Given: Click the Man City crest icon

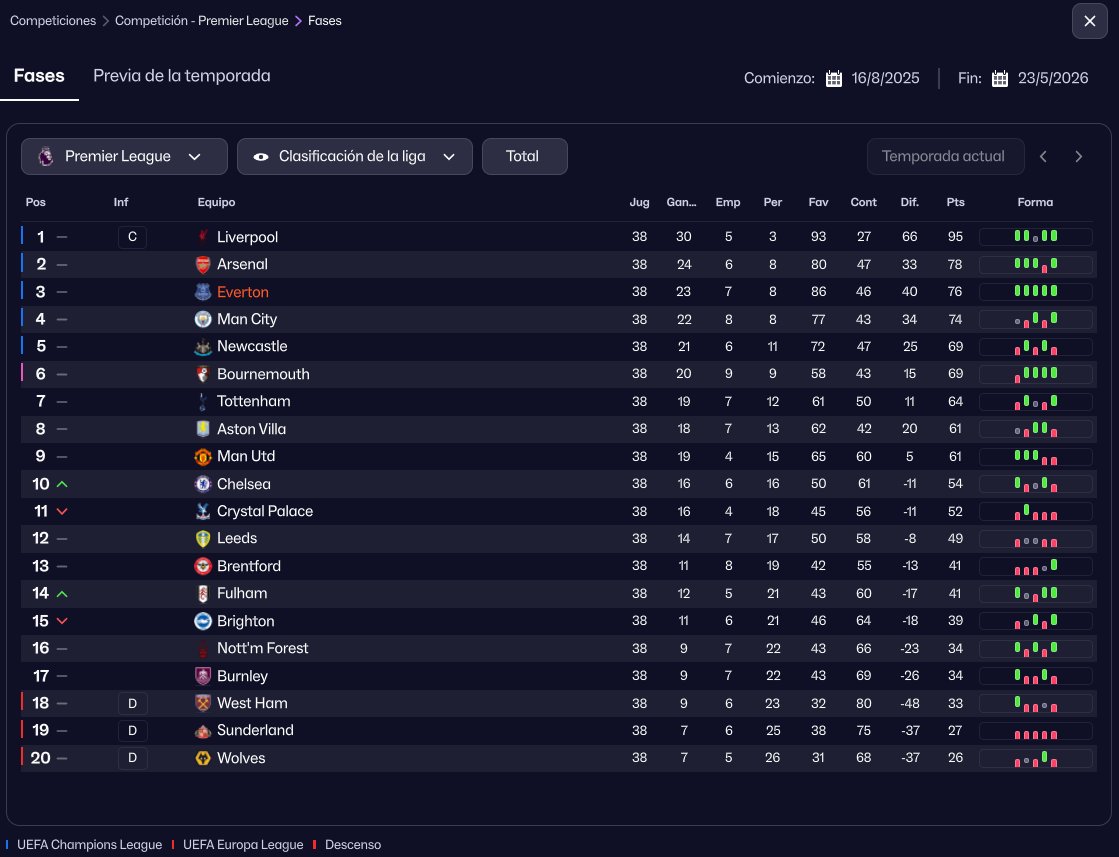Looking at the screenshot, I should 203,319.
